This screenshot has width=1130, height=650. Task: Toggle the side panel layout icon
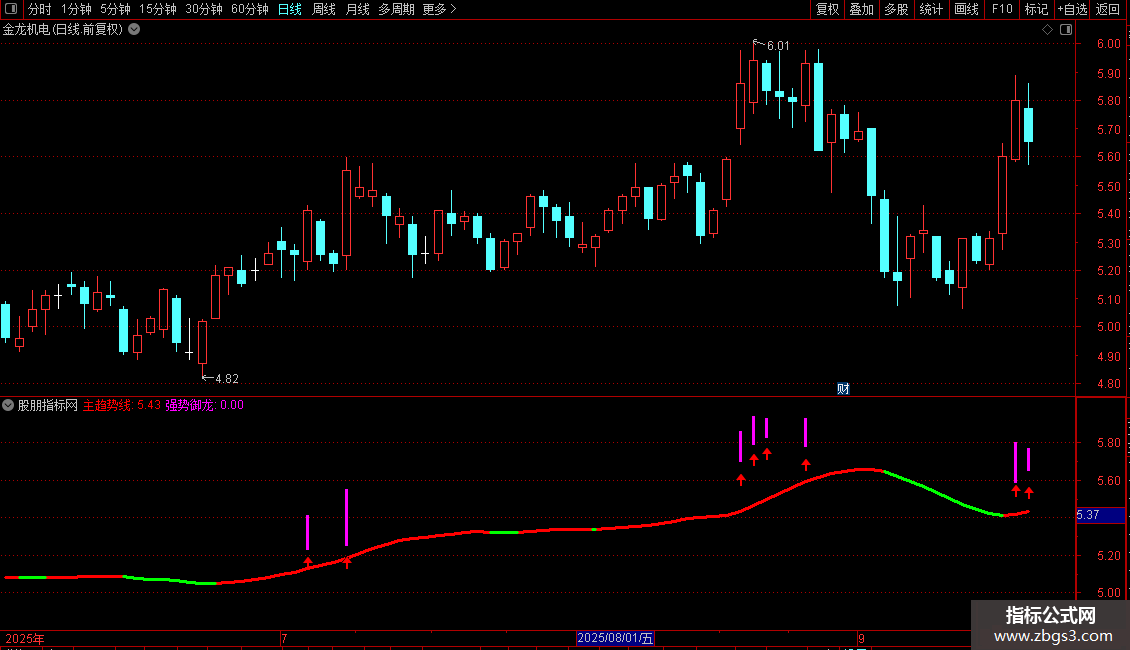[x=1066, y=30]
